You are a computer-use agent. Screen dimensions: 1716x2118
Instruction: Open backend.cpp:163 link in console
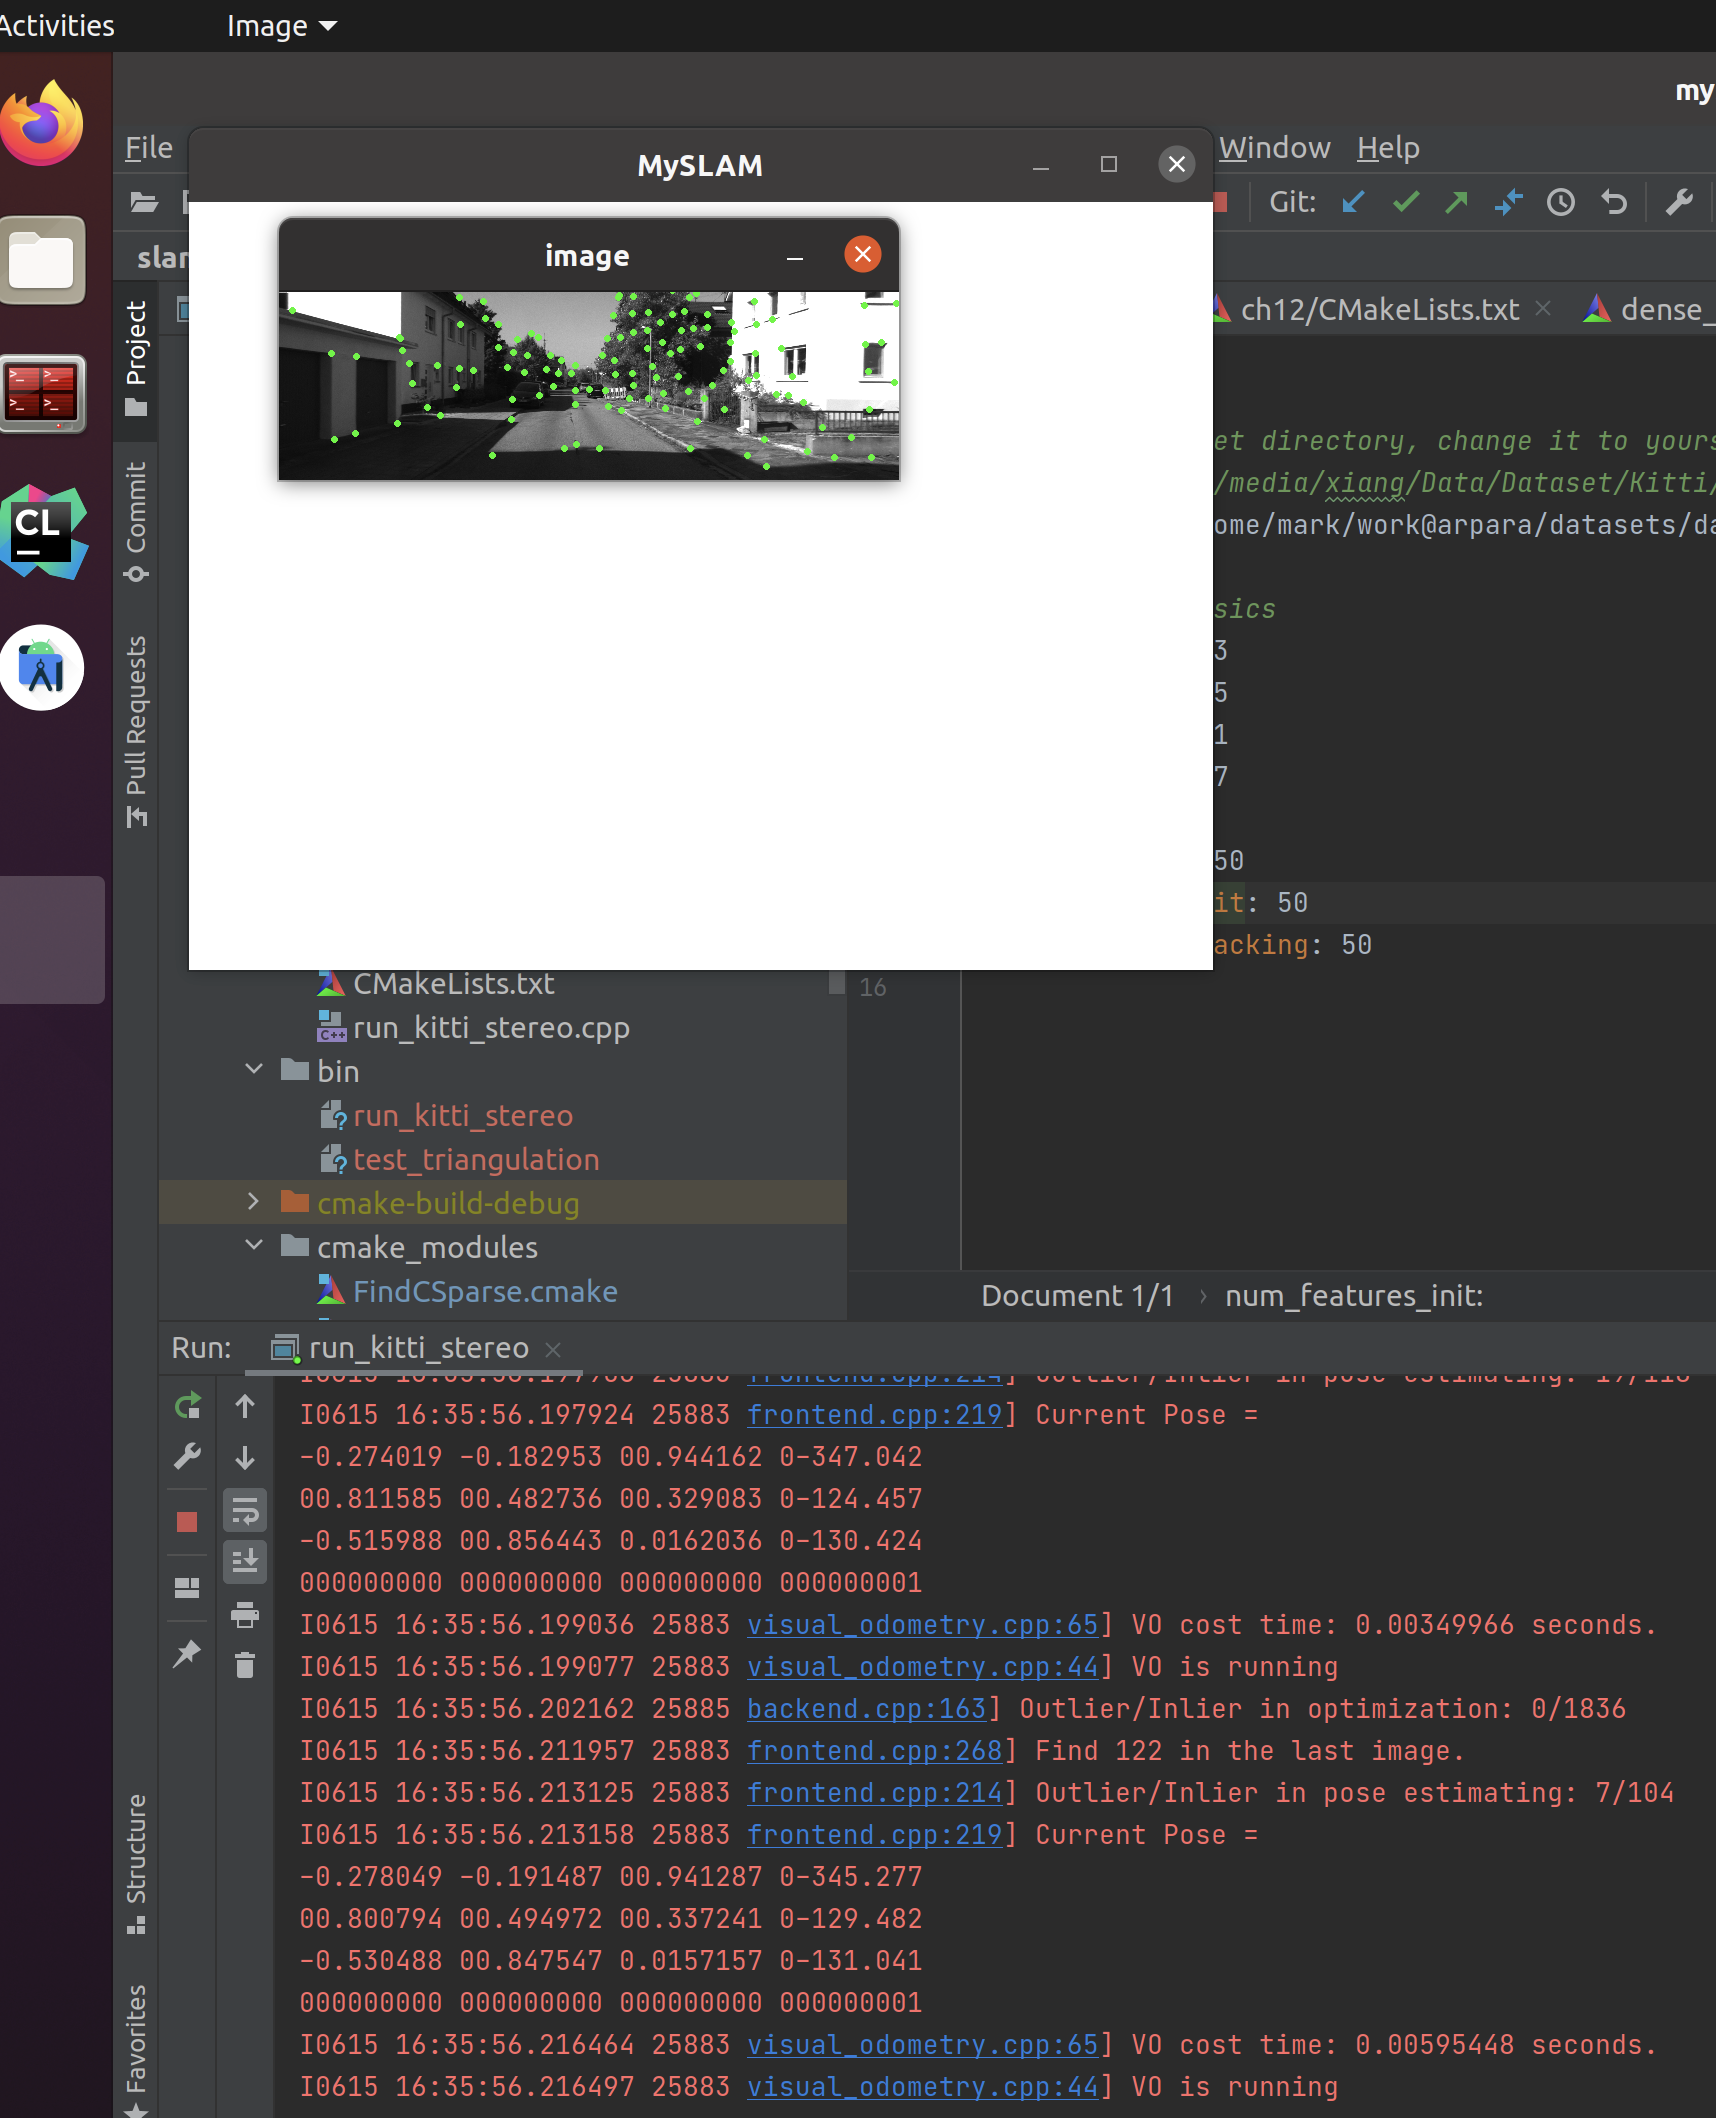point(867,1708)
